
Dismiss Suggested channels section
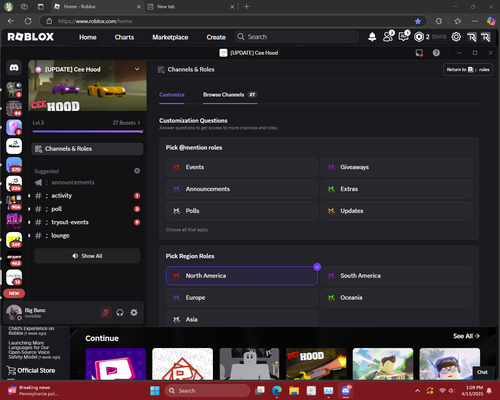pyautogui.click(x=137, y=171)
